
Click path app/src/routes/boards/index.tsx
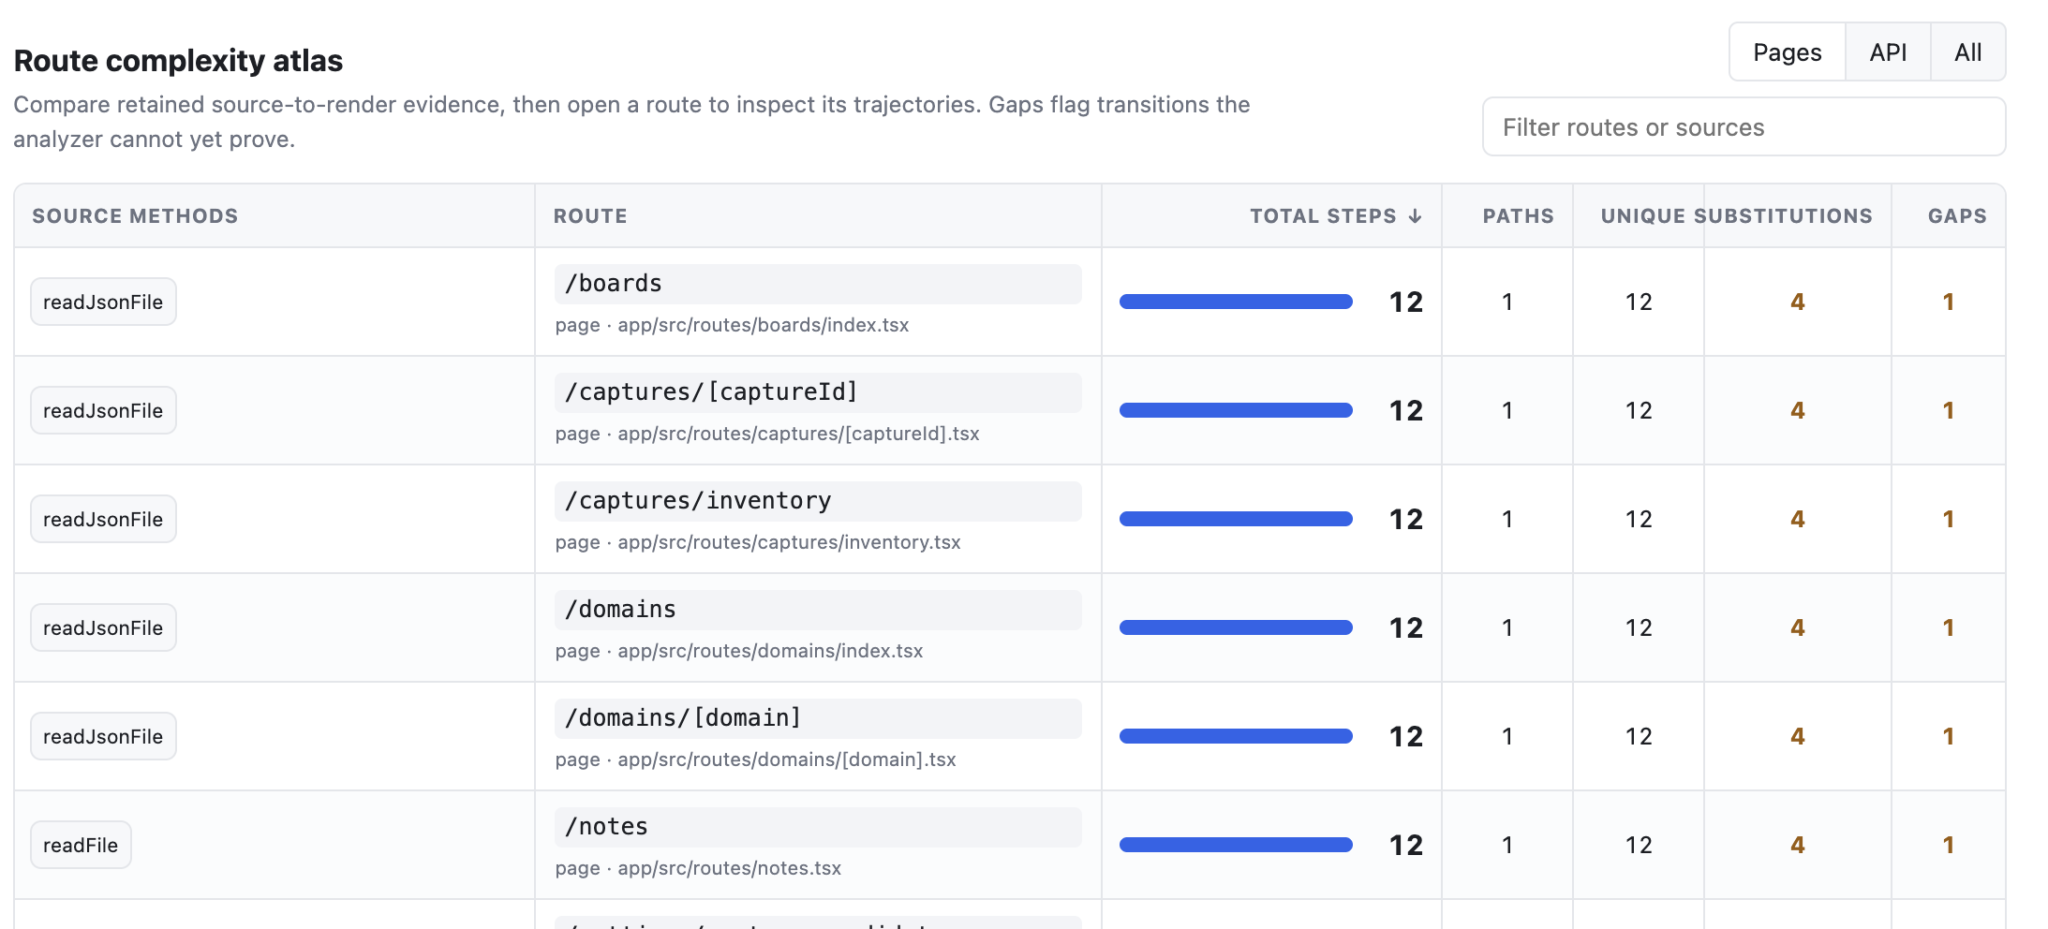tap(763, 325)
